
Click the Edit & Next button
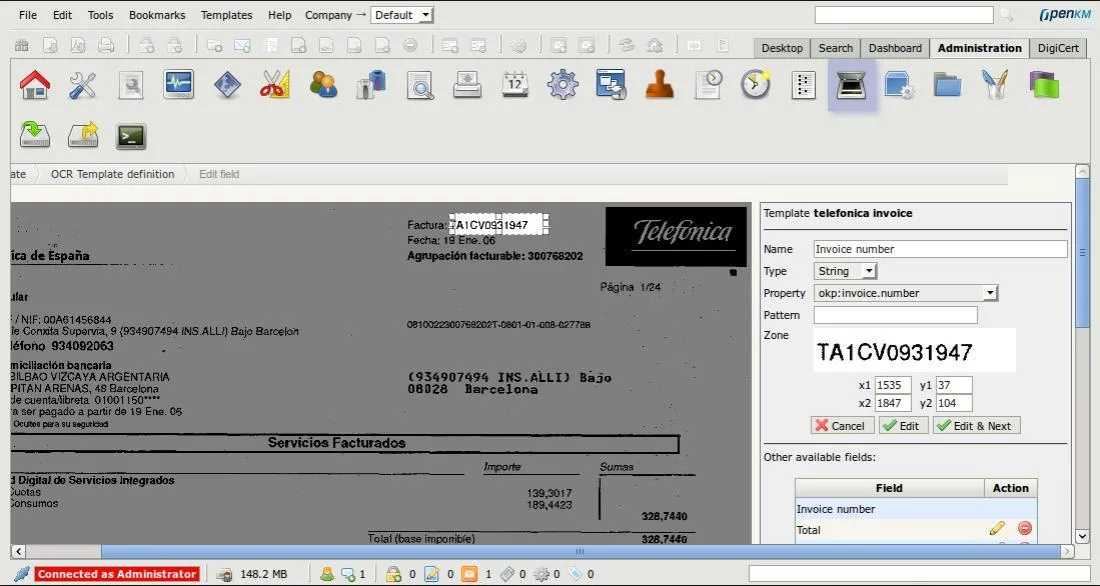pos(977,425)
